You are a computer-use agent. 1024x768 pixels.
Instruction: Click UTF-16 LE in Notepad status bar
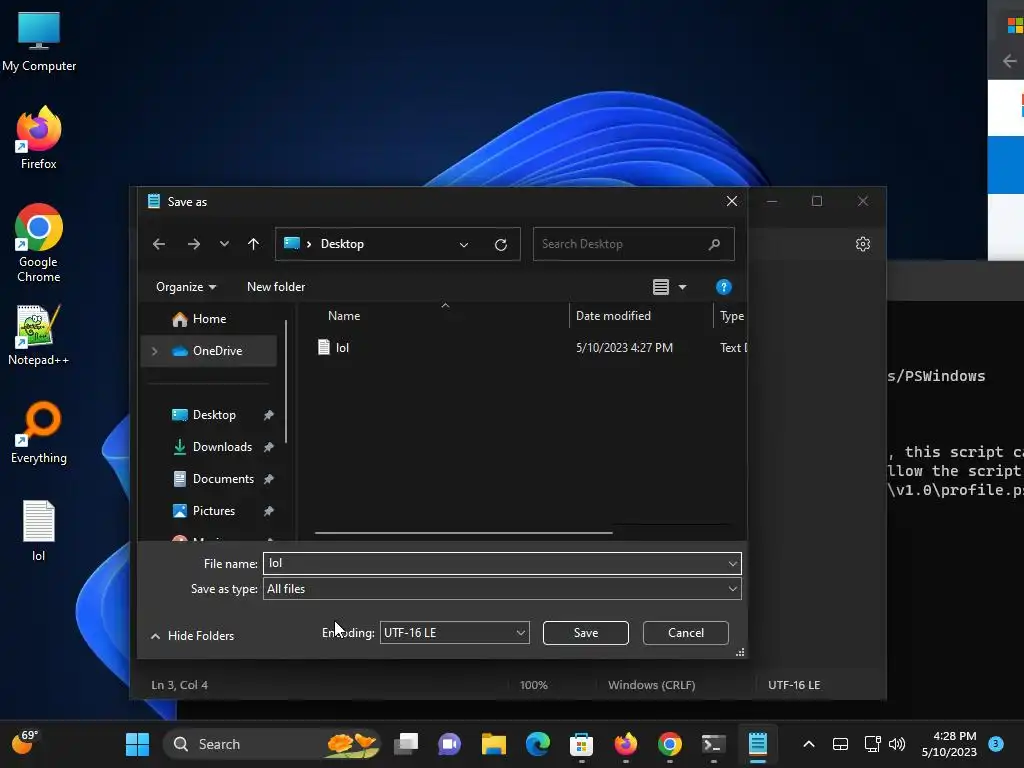click(794, 685)
